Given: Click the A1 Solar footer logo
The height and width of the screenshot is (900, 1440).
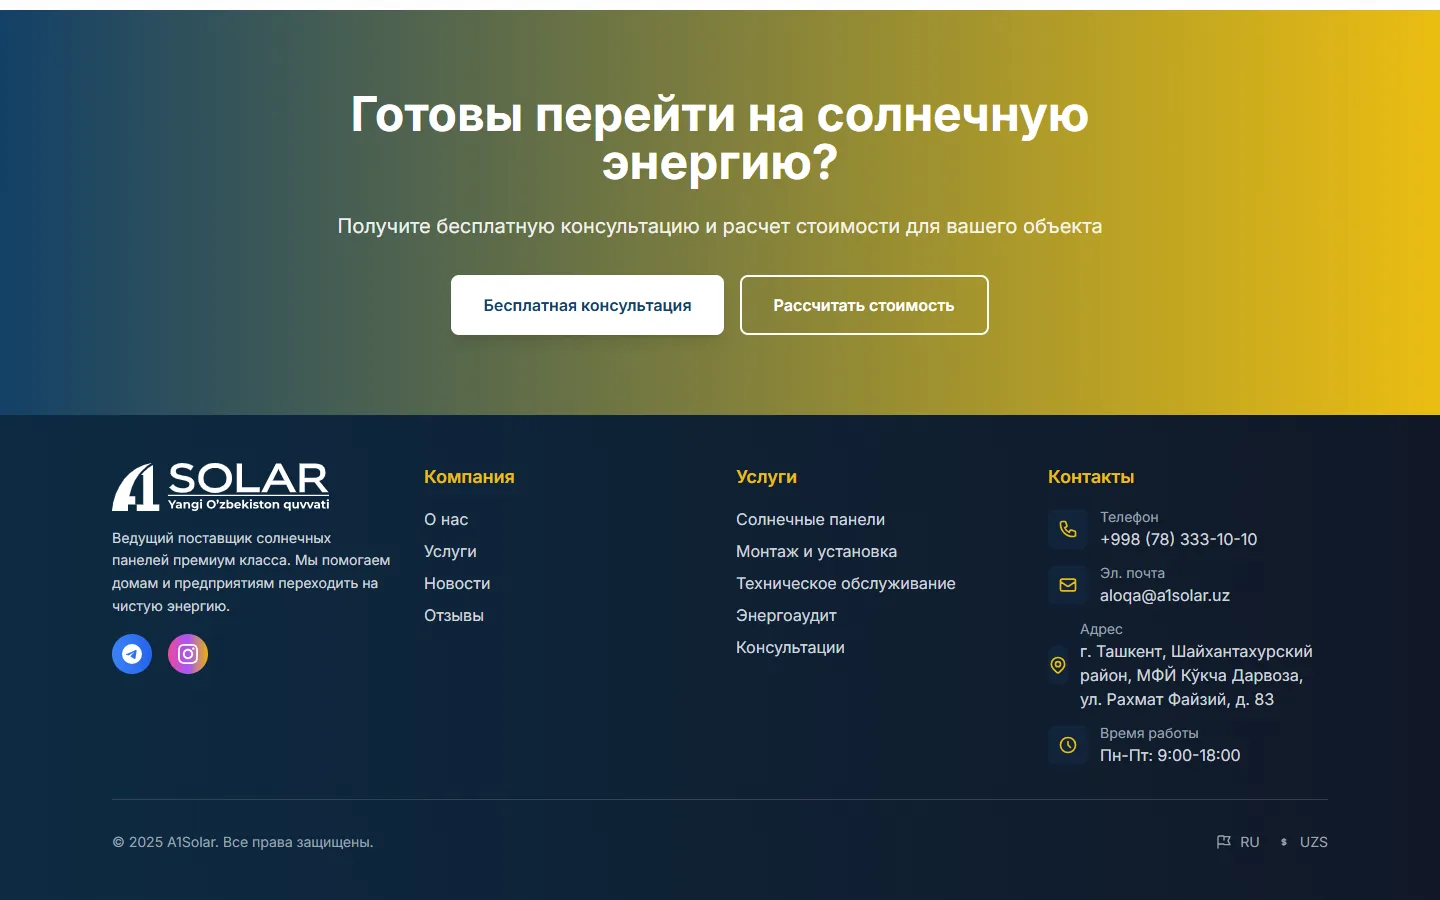Looking at the screenshot, I should tap(221, 487).
